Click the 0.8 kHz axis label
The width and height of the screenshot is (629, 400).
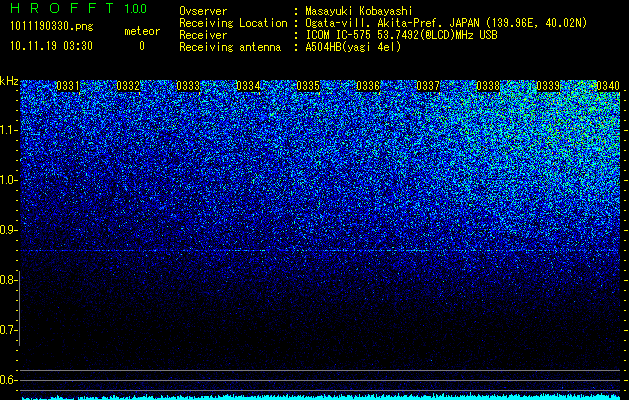8,280
